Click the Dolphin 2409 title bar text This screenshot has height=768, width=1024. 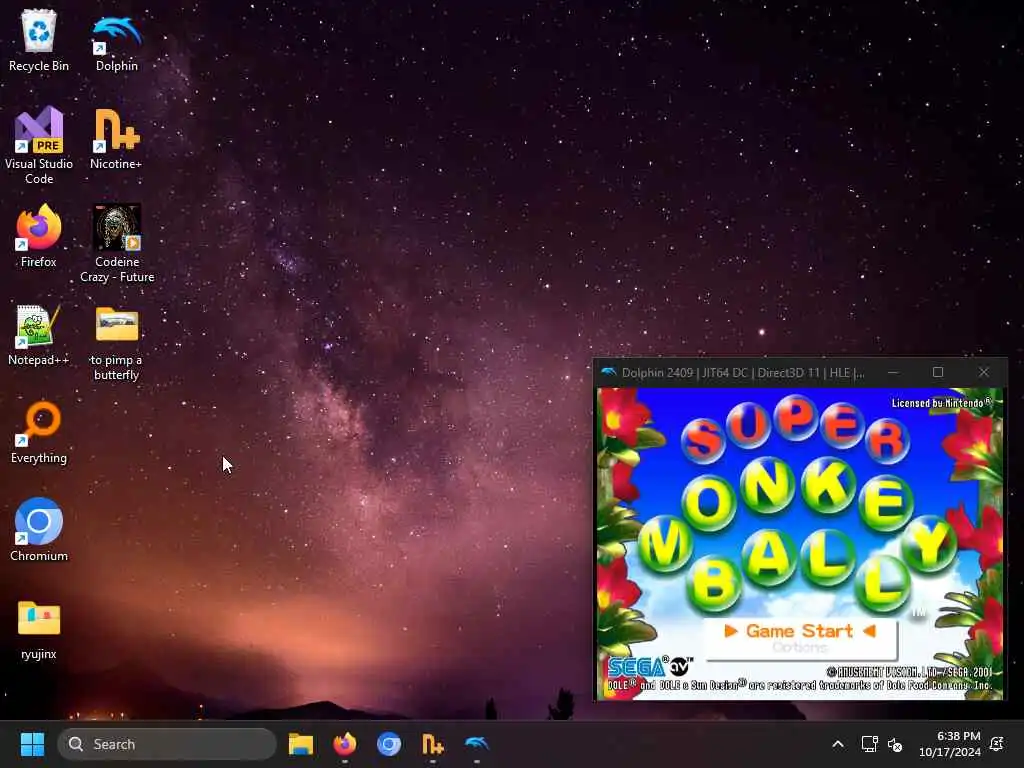tap(743, 373)
